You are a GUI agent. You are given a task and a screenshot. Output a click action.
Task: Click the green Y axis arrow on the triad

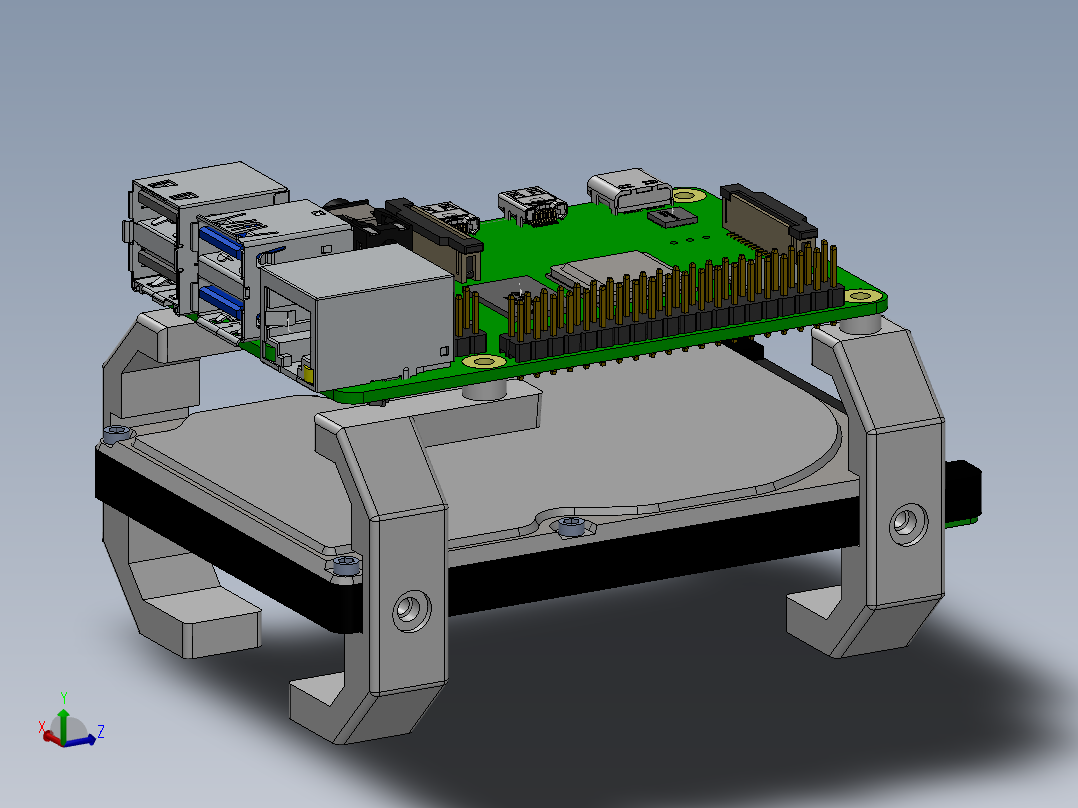(63, 721)
